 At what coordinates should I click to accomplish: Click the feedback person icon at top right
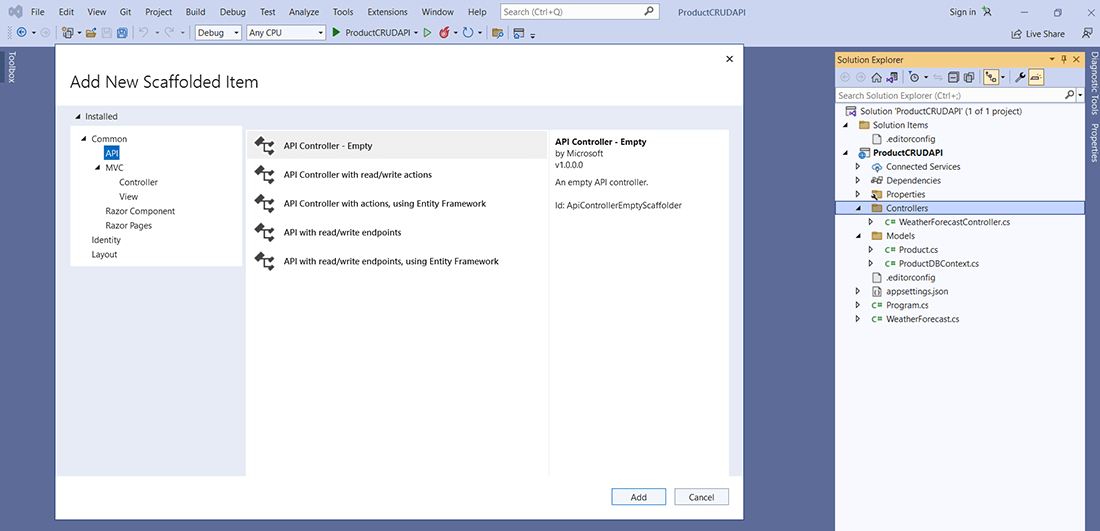coord(1087,33)
